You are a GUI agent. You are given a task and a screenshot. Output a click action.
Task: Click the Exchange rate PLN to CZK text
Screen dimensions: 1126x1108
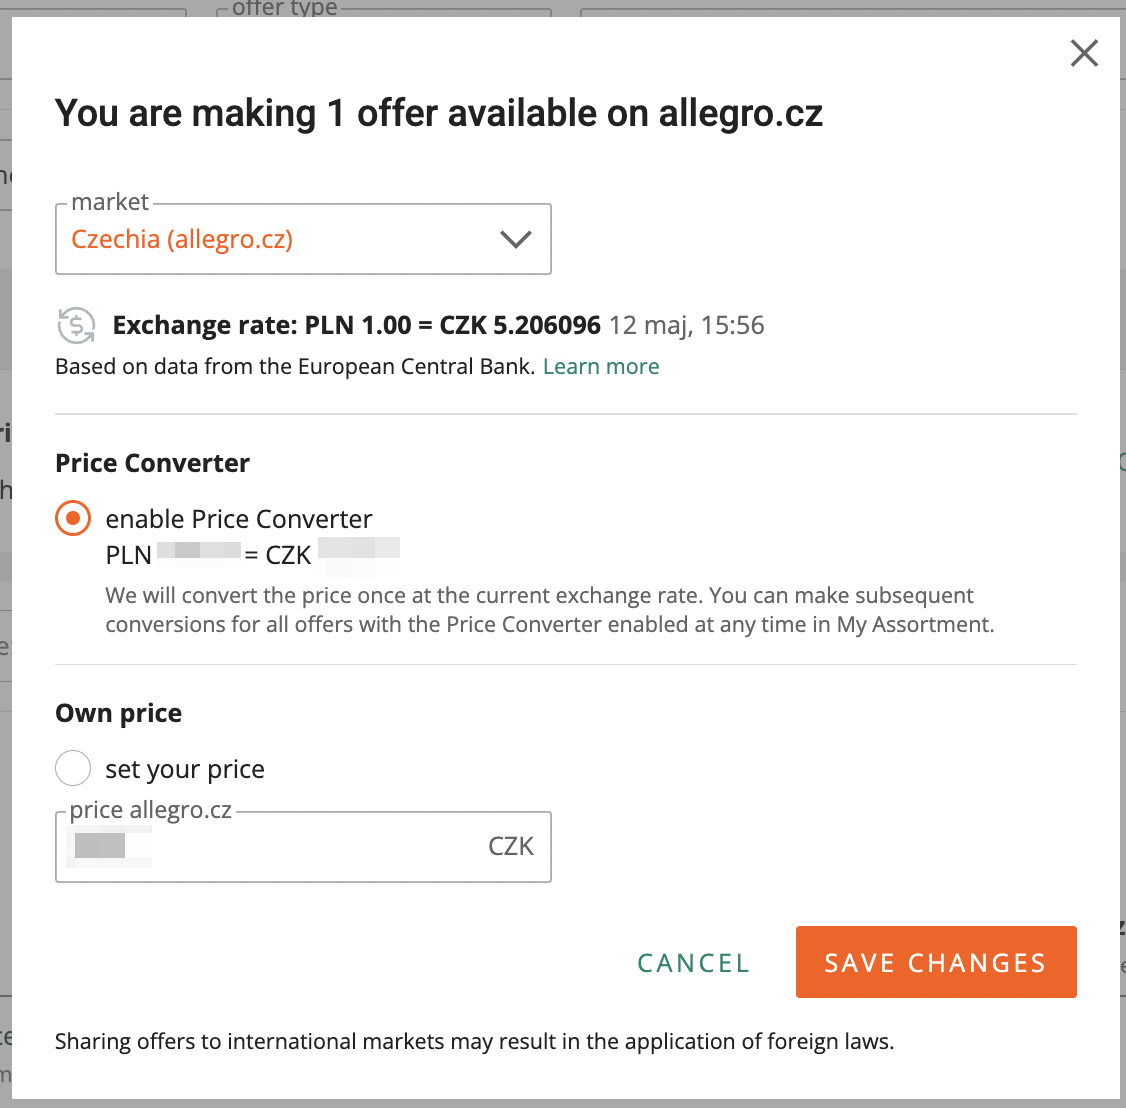[356, 325]
